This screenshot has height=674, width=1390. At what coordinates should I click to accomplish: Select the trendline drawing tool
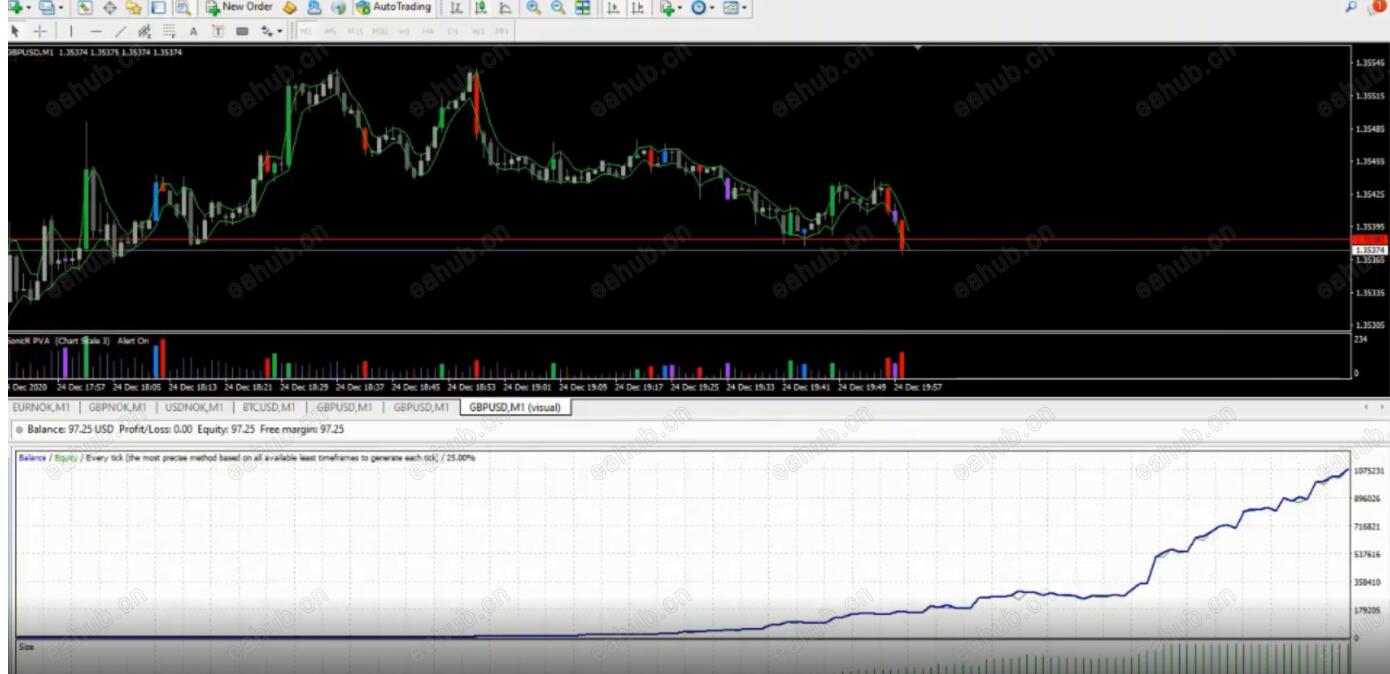tap(121, 31)
